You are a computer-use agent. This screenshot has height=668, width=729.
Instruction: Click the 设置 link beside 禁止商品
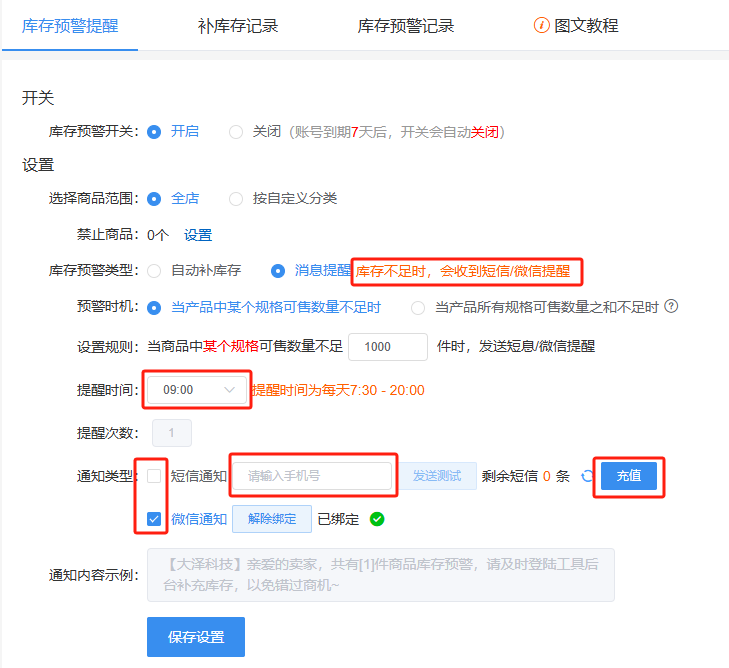pos(198,235)
